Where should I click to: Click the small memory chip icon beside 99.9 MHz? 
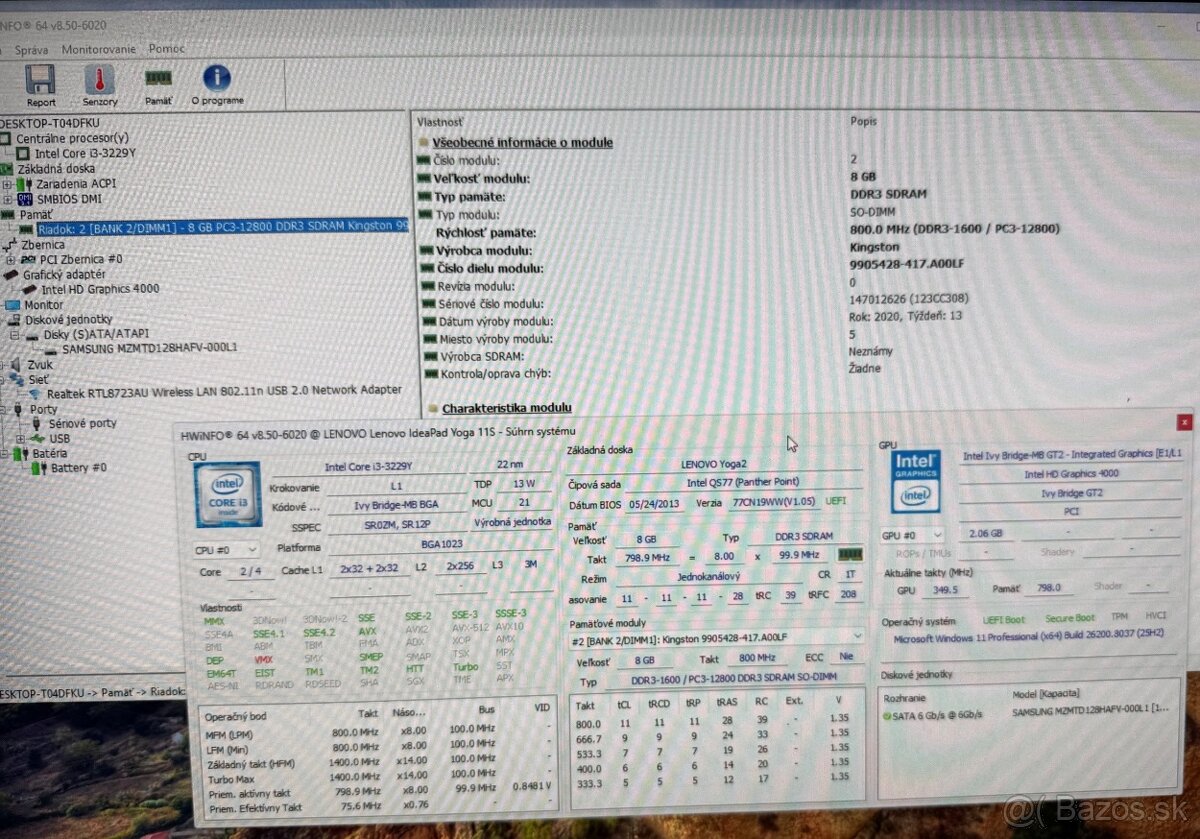pos(850,554)
